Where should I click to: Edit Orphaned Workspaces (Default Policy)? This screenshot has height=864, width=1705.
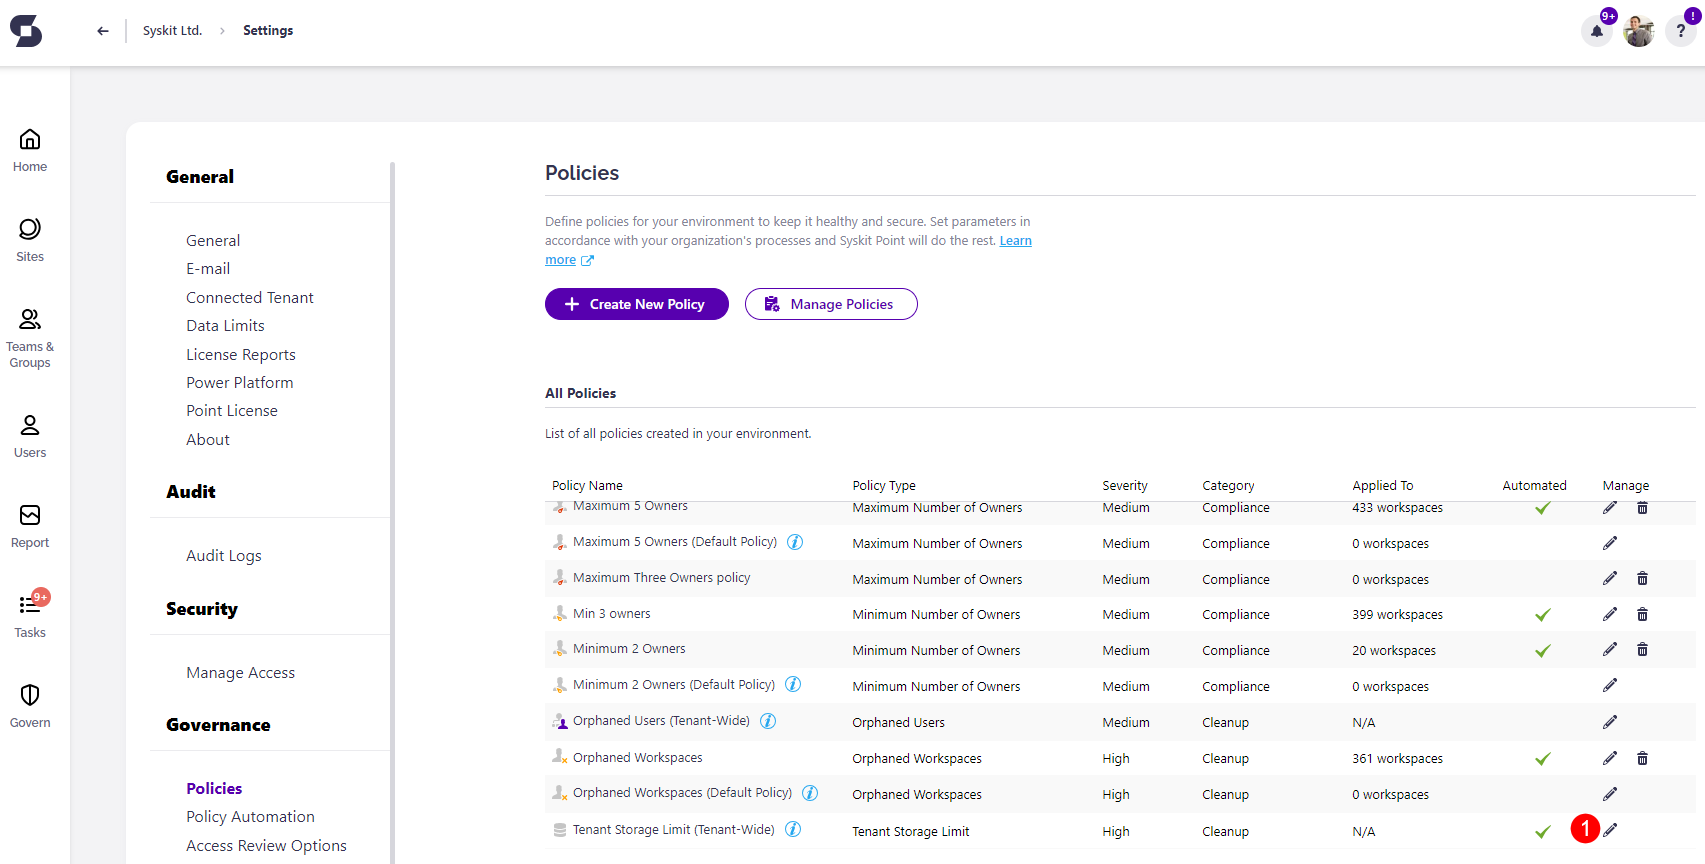[1610, 794]
